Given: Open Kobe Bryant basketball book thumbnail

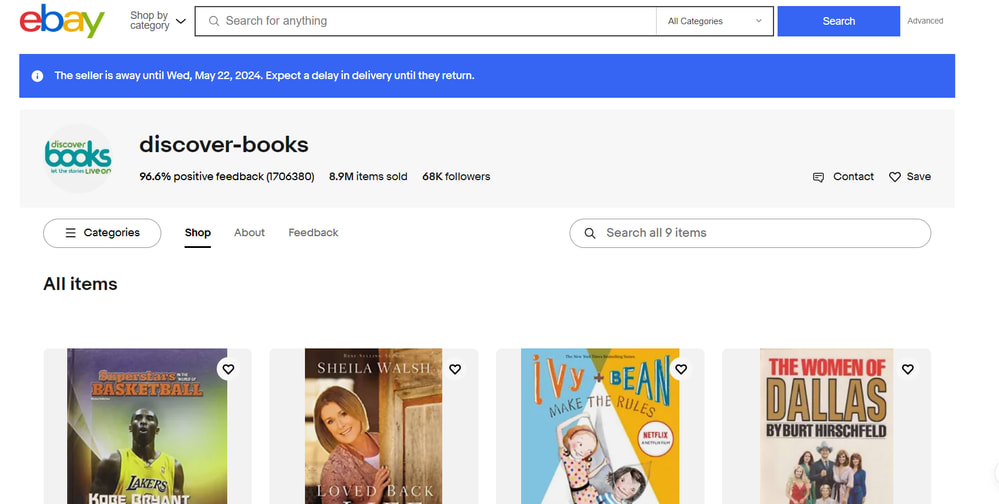Looking at the screenshot, I should (x=147, y=426).
